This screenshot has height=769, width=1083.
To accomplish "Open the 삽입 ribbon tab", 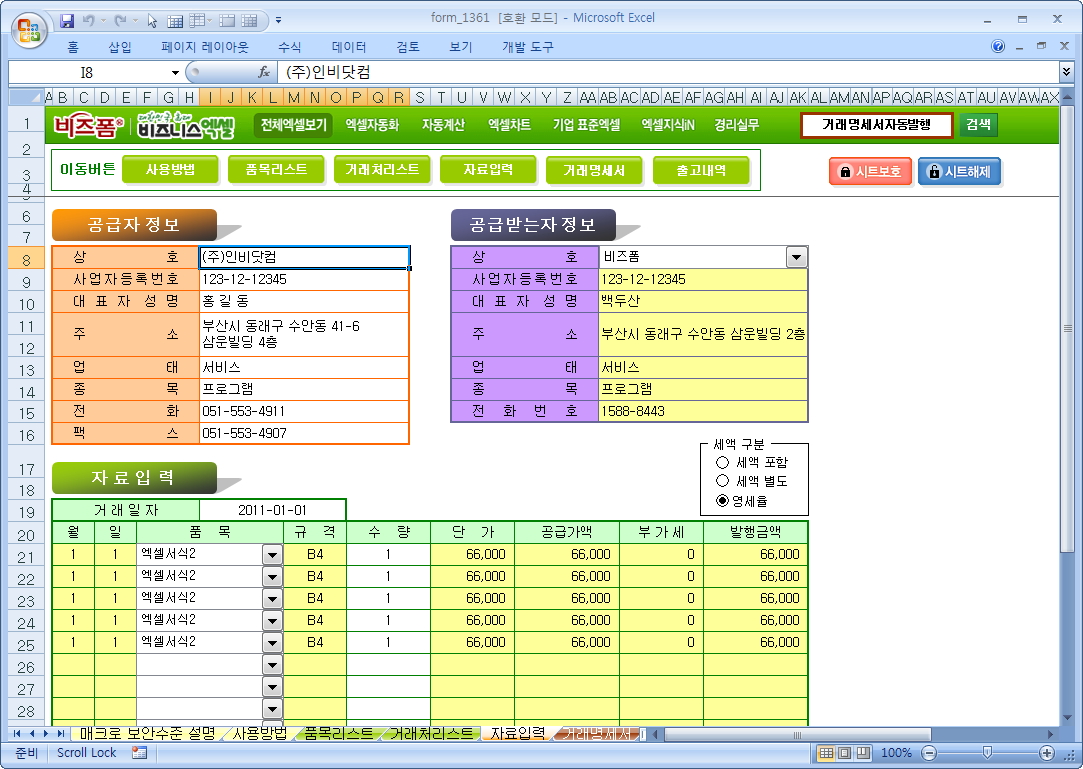I will [119, 47].
